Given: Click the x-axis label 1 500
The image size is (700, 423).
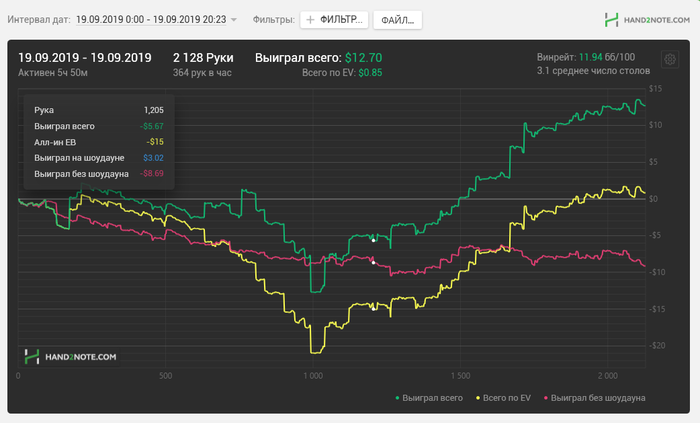Looking at the screenshot, I should [x=460, y=376].
